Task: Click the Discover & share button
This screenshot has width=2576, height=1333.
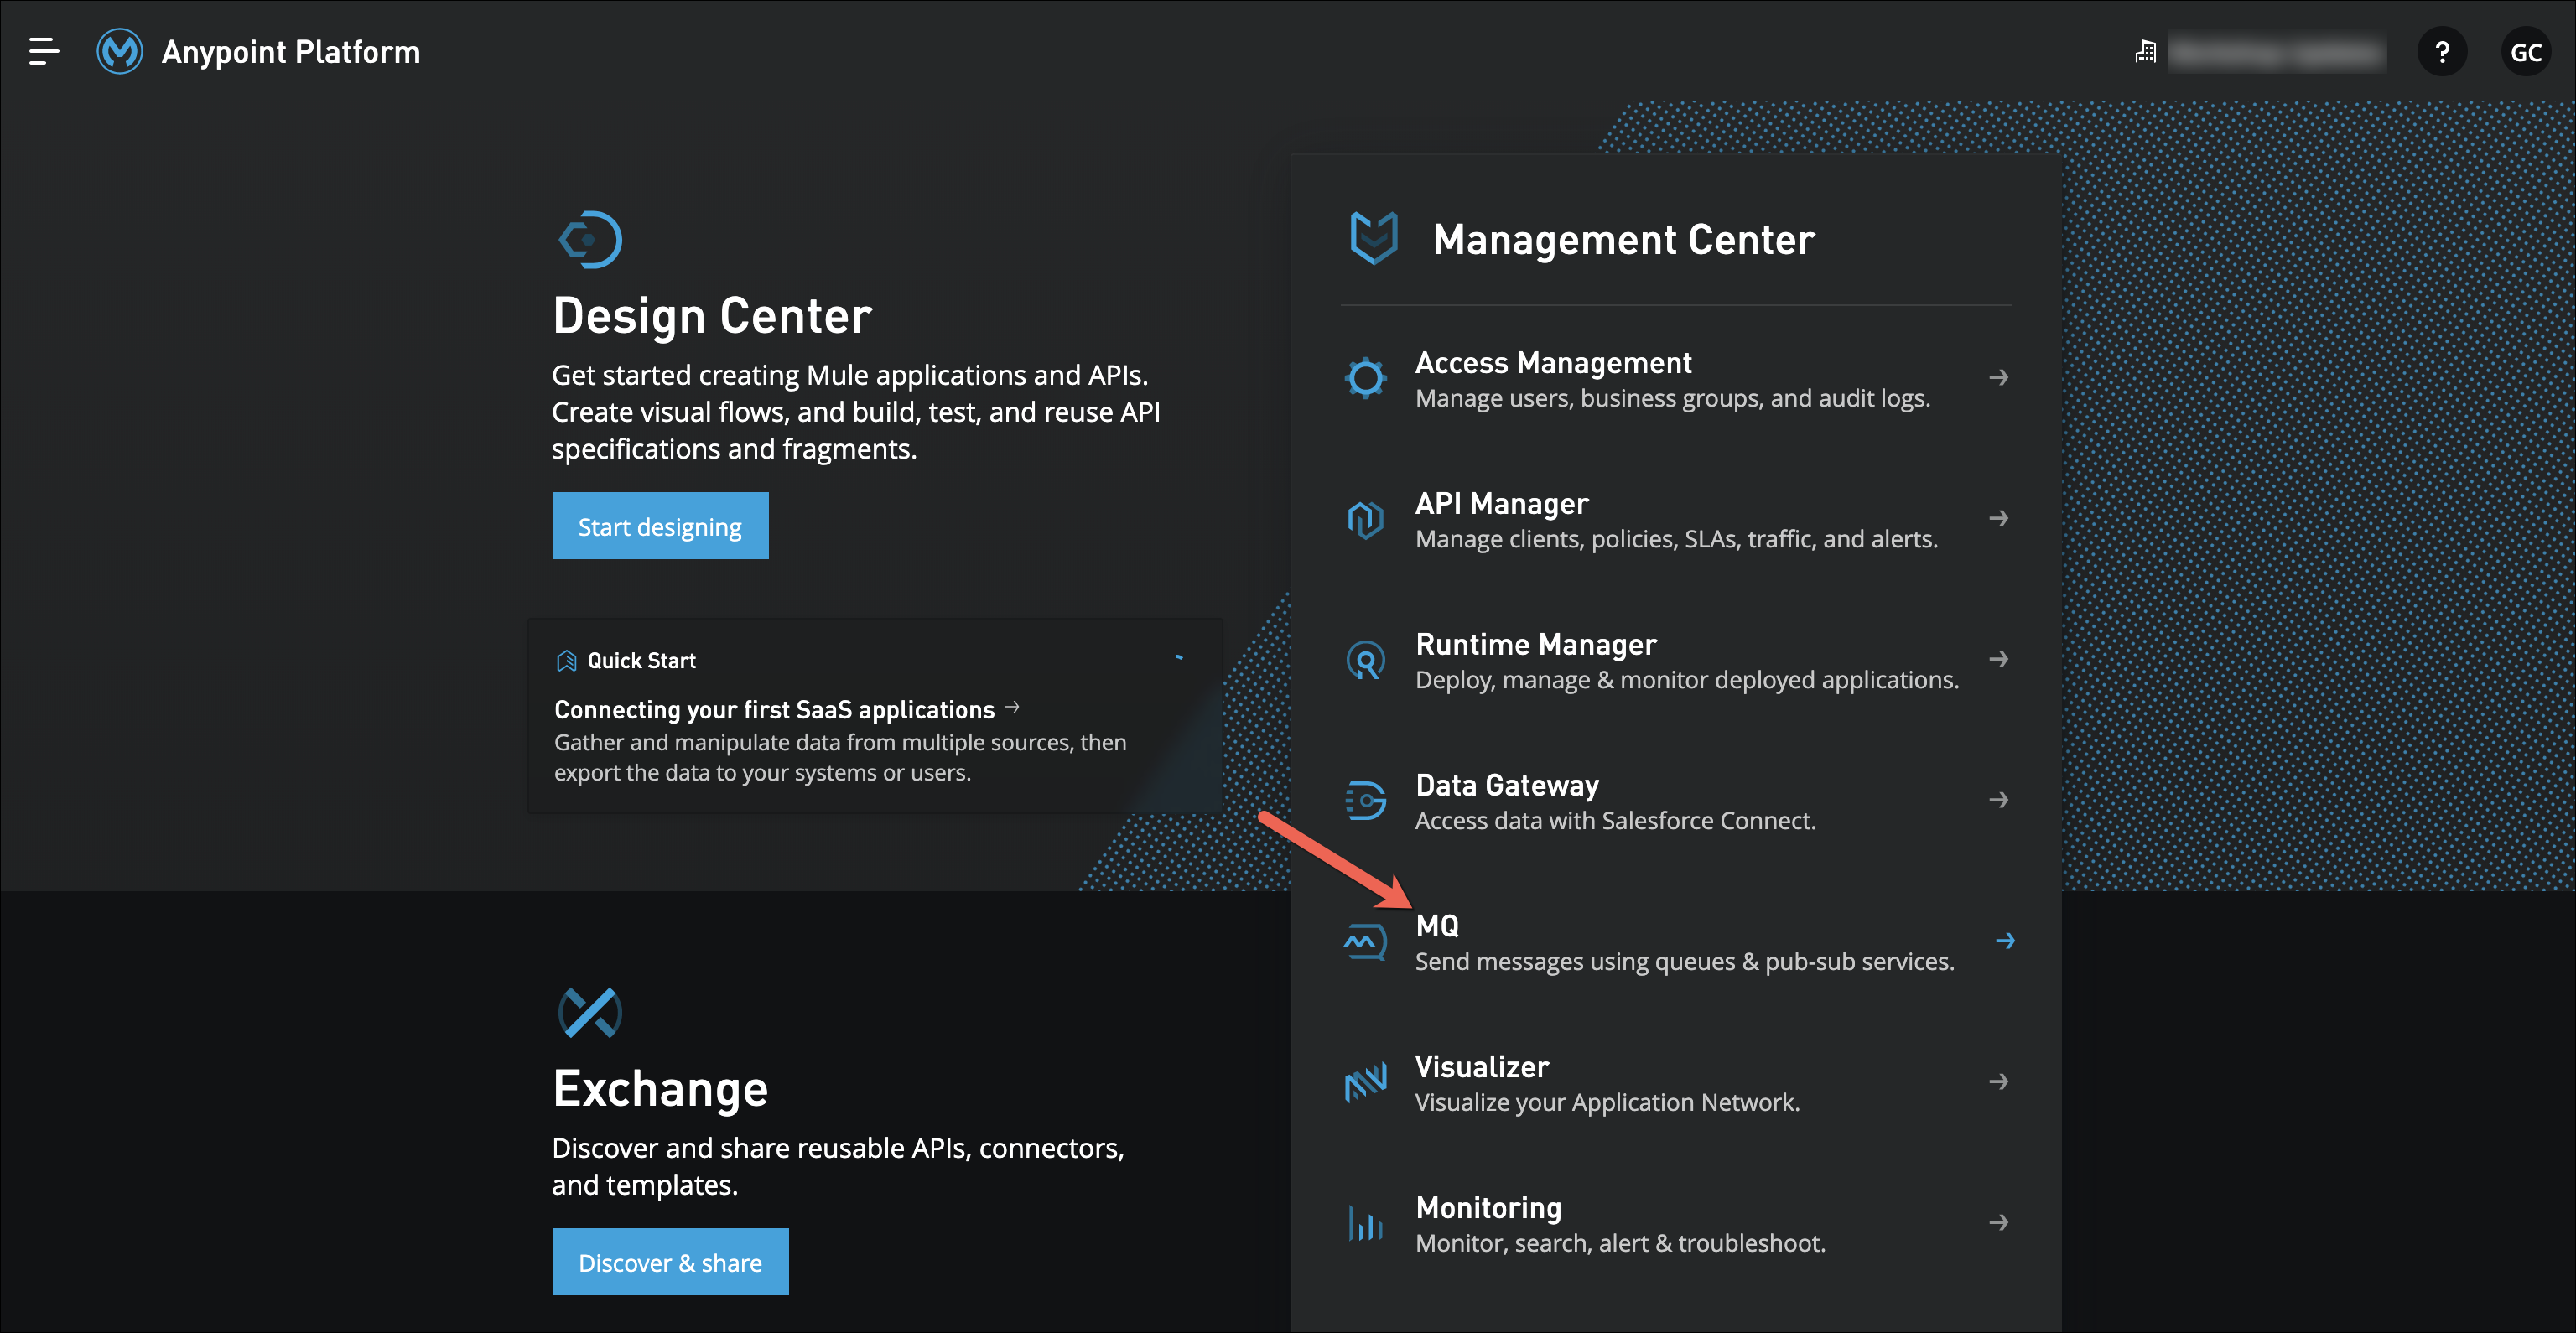Action: (670, 1262)
